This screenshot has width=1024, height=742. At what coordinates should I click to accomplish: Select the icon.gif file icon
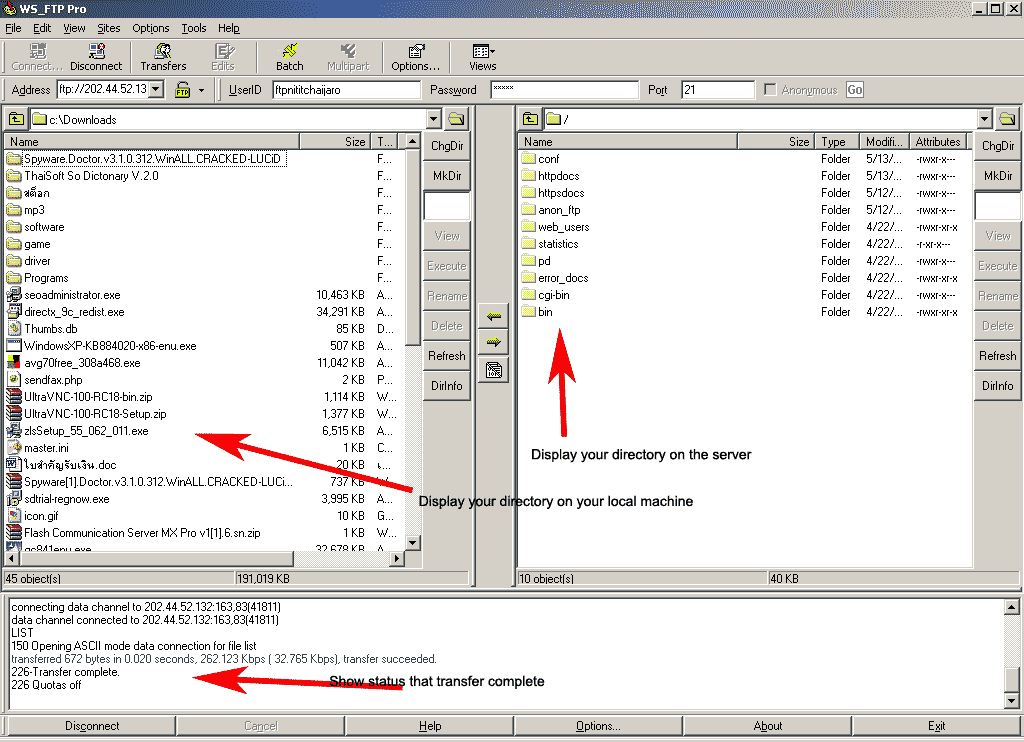click(14, 515)
